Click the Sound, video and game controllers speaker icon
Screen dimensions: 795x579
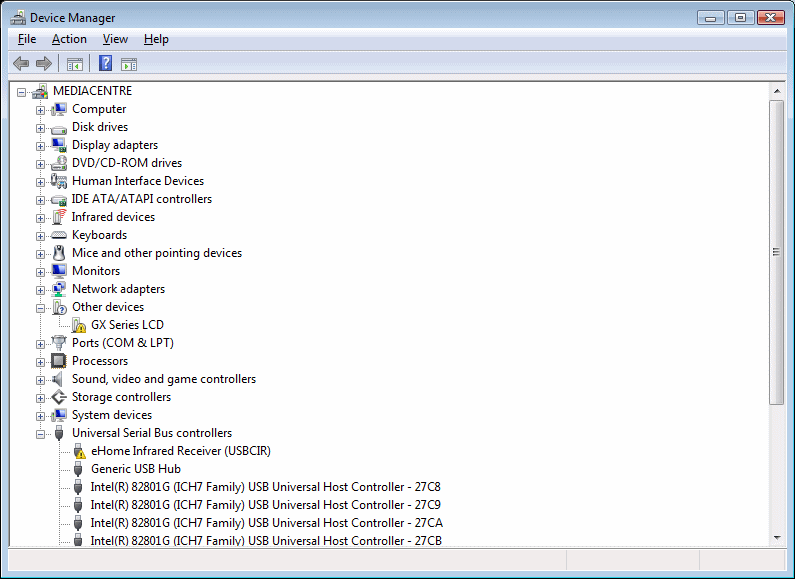(x=58, y=379)
